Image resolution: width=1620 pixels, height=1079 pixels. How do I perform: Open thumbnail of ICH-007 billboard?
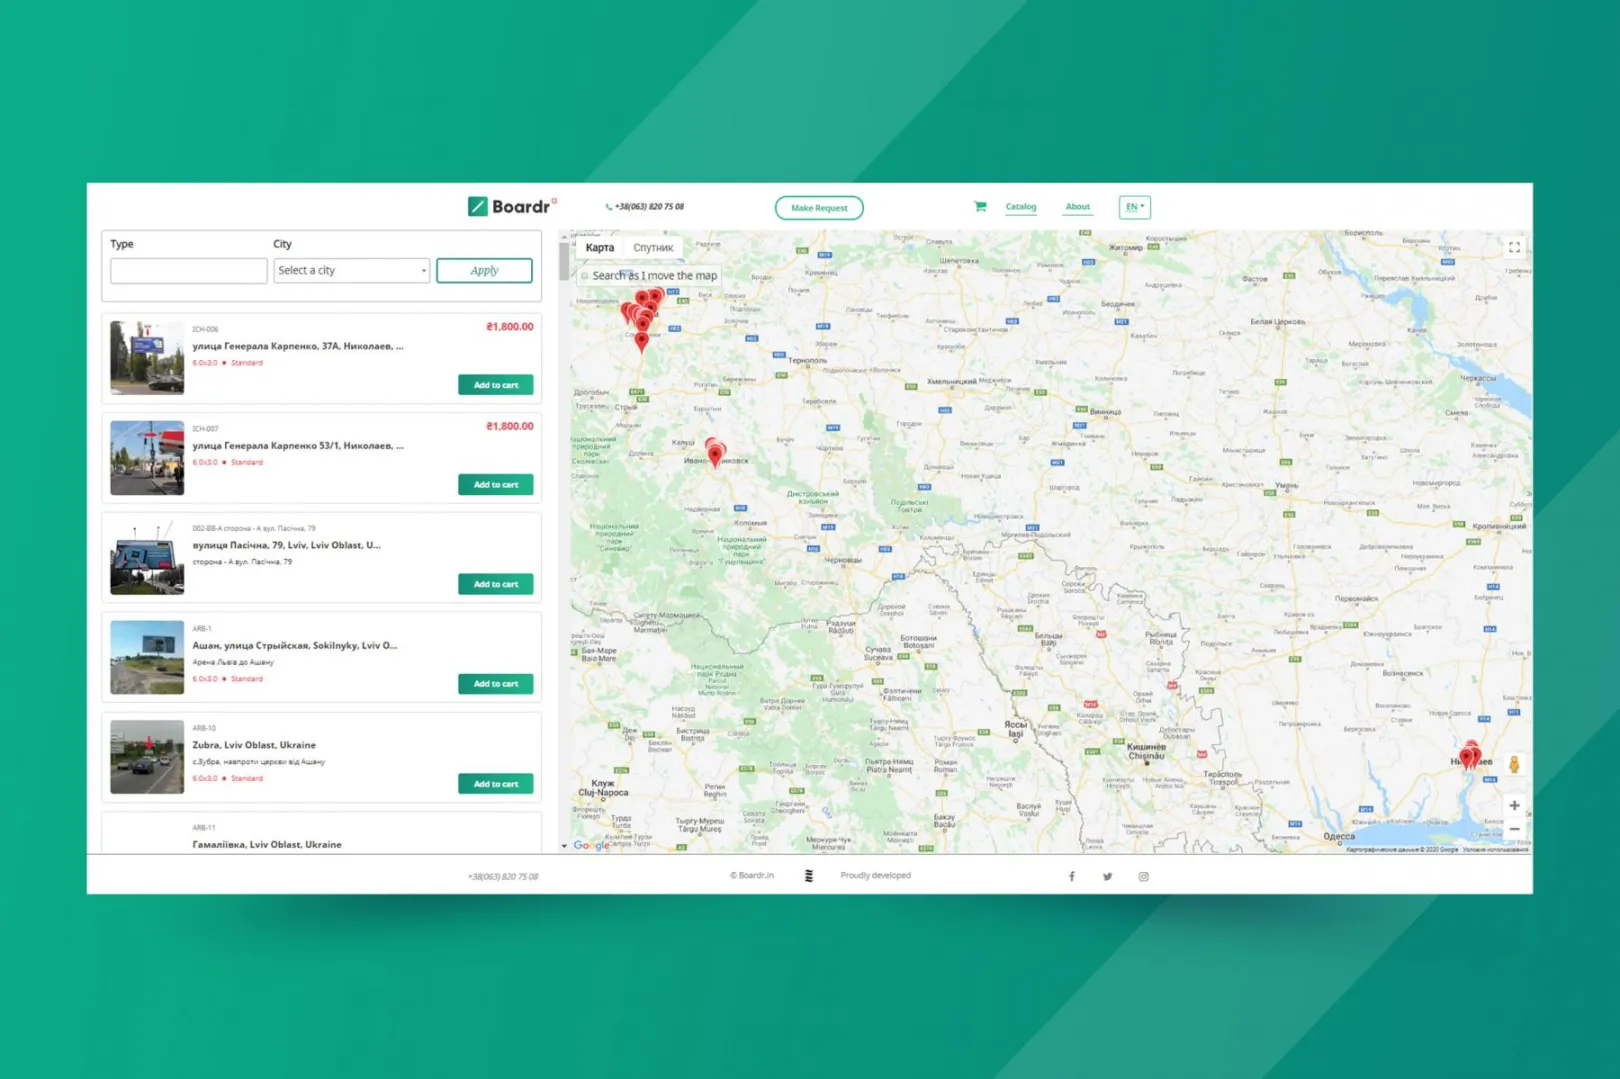[147, 457]
